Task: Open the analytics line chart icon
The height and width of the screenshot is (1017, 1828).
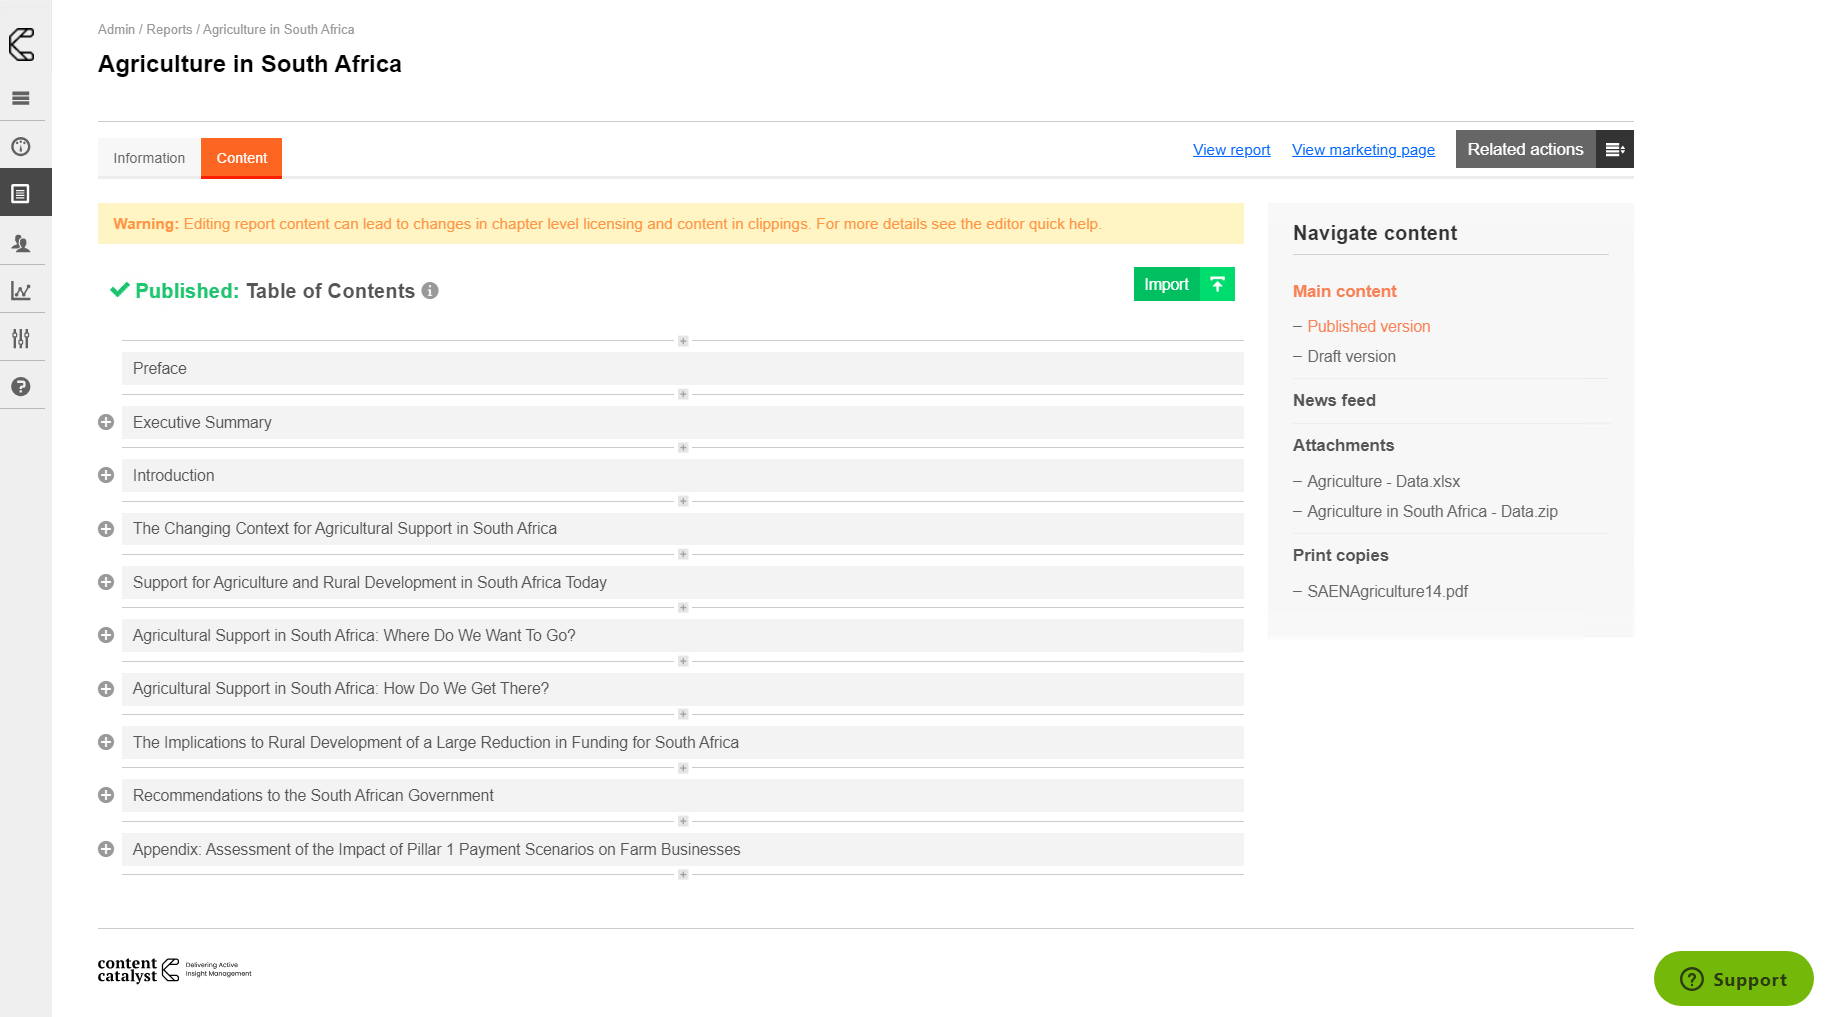Action: [x=21, y=291]
